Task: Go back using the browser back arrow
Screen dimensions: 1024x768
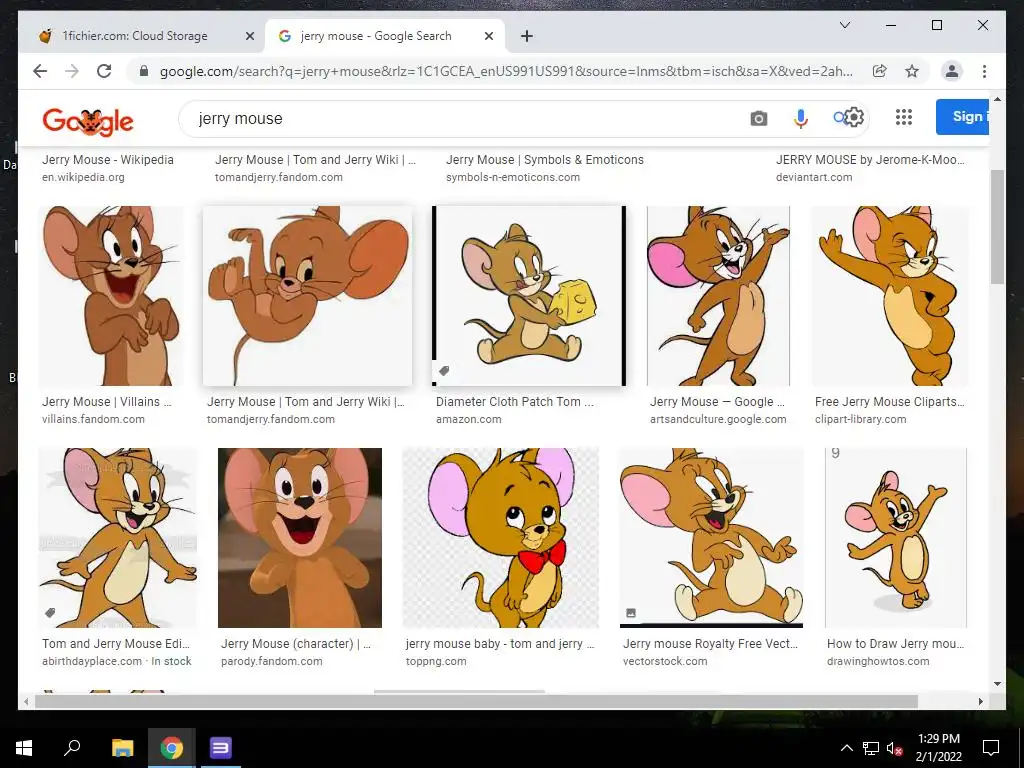Action: pos(40,71)
